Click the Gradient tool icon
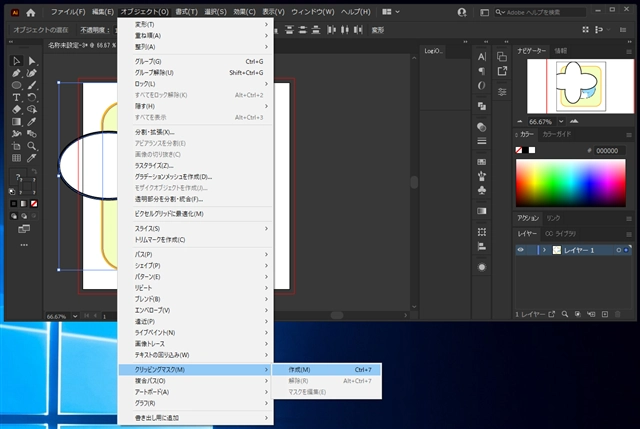Image resolution: width=640 pixels, height=429 pixels. coord(17,121)
